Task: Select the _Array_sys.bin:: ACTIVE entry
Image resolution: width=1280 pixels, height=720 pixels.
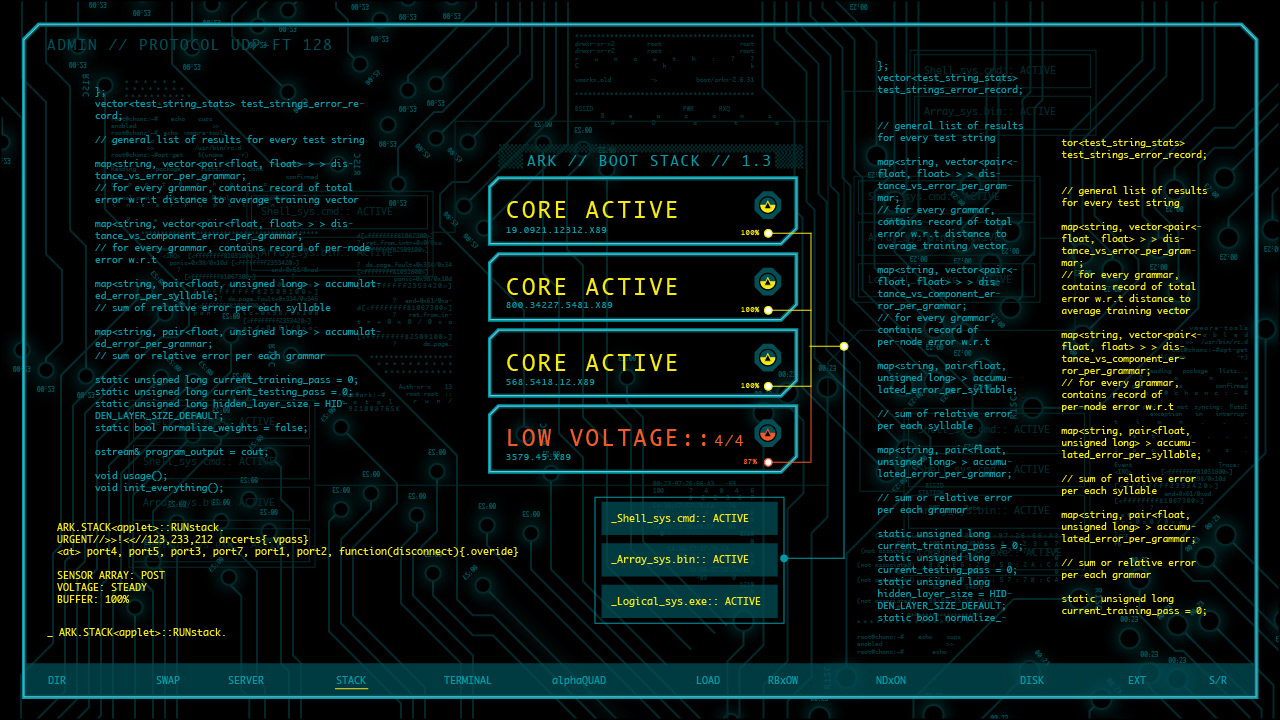Action: pos(689,560)
